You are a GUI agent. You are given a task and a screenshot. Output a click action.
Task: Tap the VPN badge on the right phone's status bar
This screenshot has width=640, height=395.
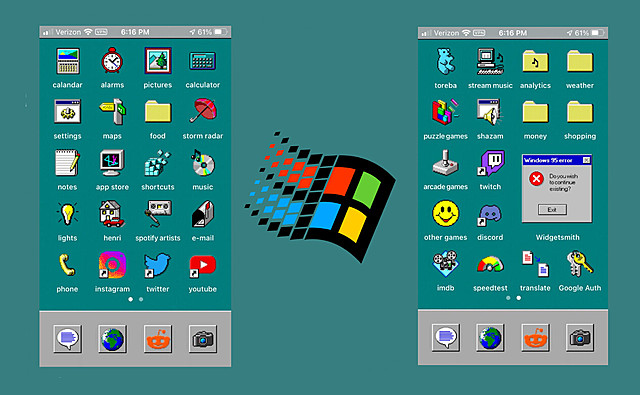point(479,33)
